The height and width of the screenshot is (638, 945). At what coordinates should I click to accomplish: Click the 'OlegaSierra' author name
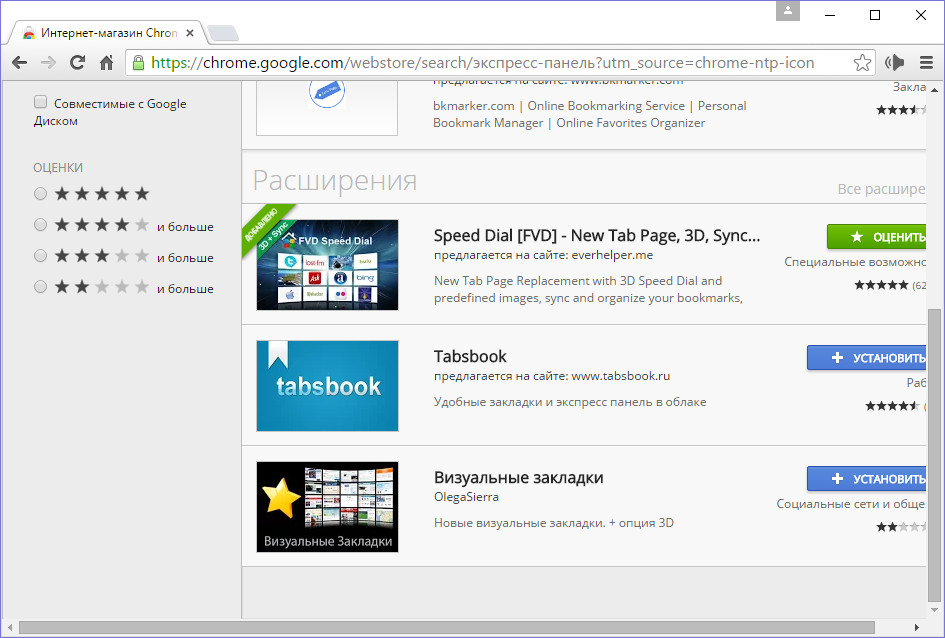point(466,497)
